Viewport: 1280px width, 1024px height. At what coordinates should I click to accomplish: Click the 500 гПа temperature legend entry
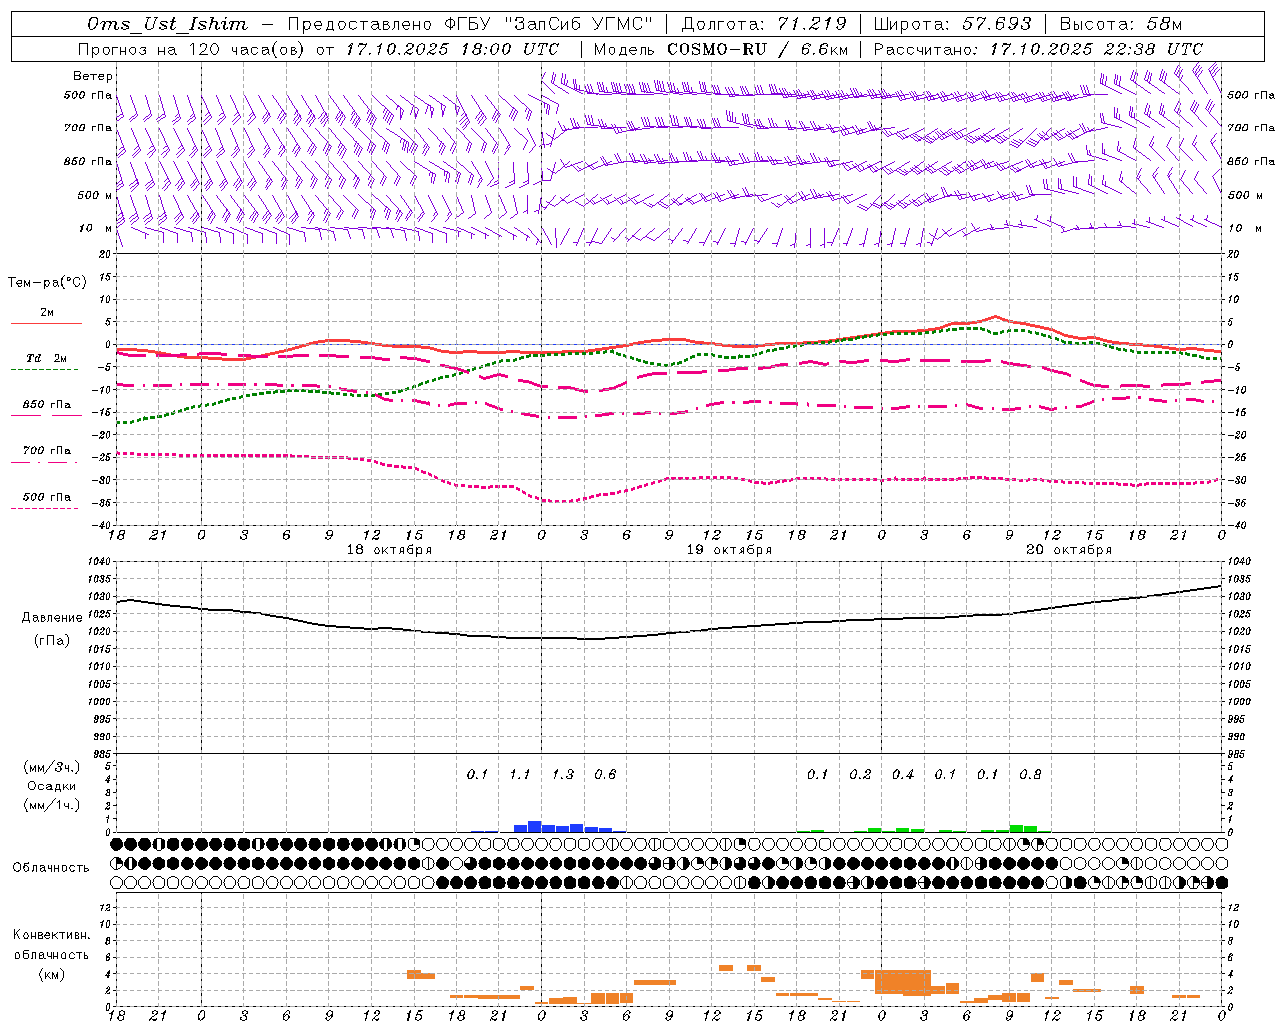47,497
